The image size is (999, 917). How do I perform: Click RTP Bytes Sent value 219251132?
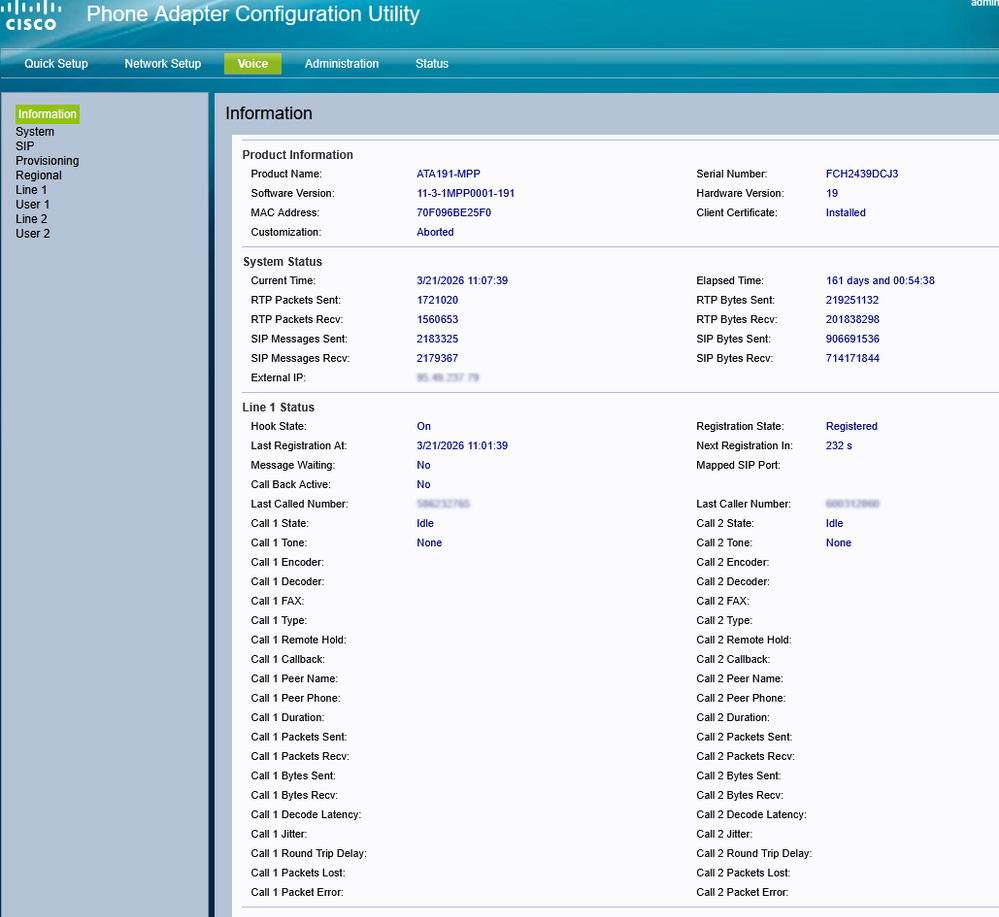(x=852, y=300)
